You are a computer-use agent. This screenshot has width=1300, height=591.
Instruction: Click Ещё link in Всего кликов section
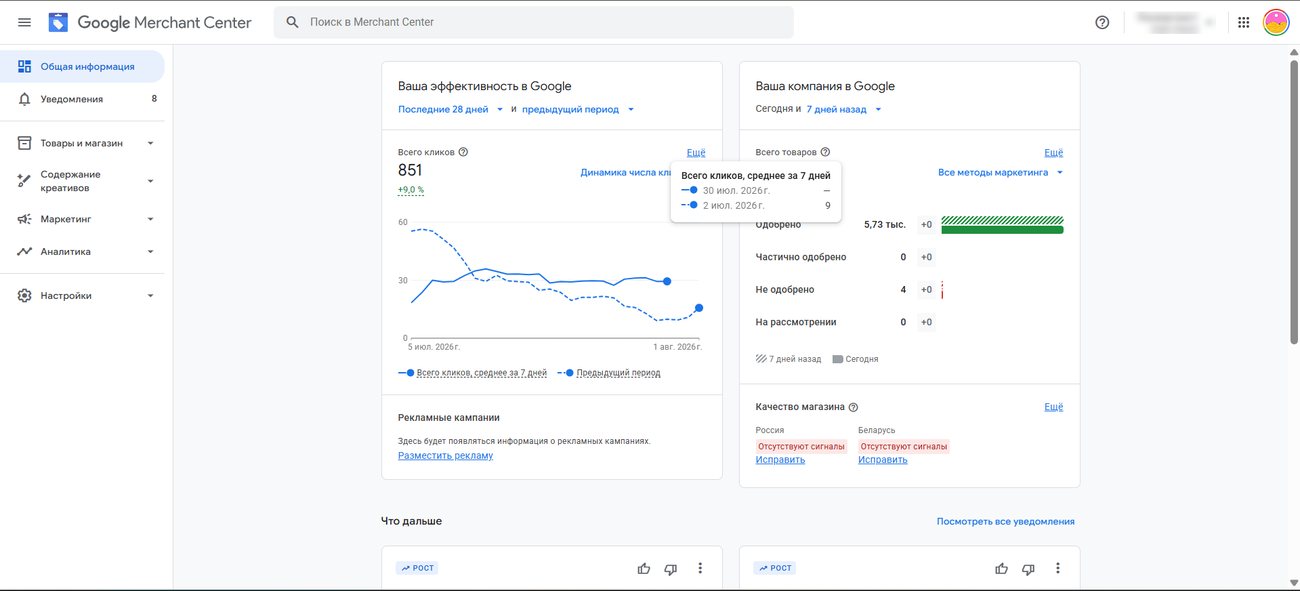[696, 152]
